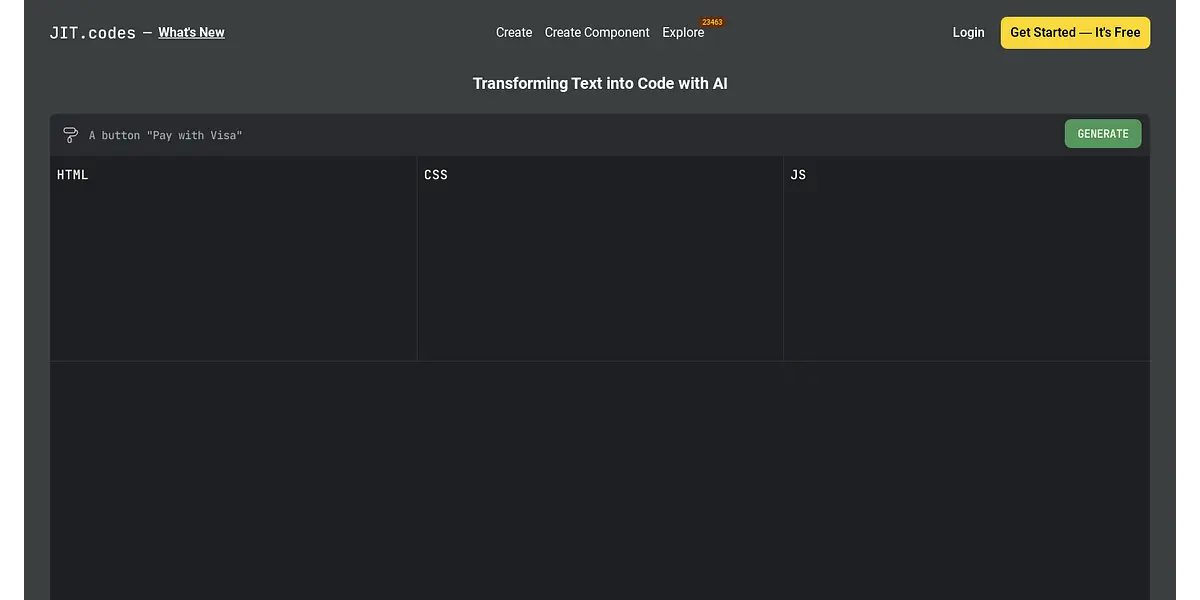The image size is (1200, 600).
Task: Click the divider between HTML and CSS panels
Action: [x=417, y=258]
